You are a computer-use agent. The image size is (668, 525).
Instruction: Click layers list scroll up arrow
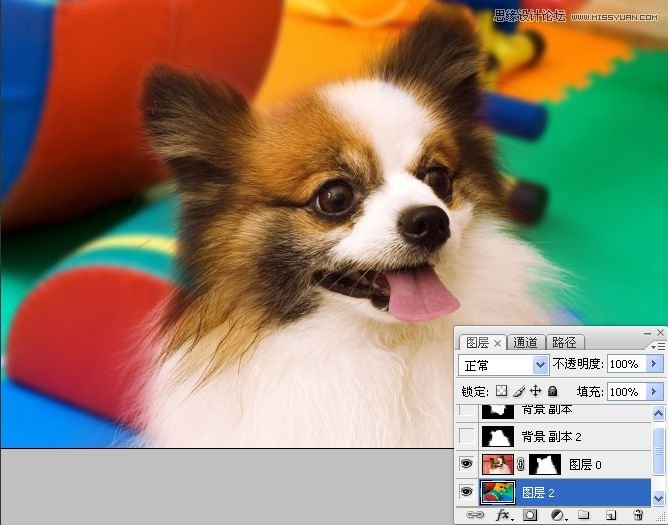pos(658,413)
